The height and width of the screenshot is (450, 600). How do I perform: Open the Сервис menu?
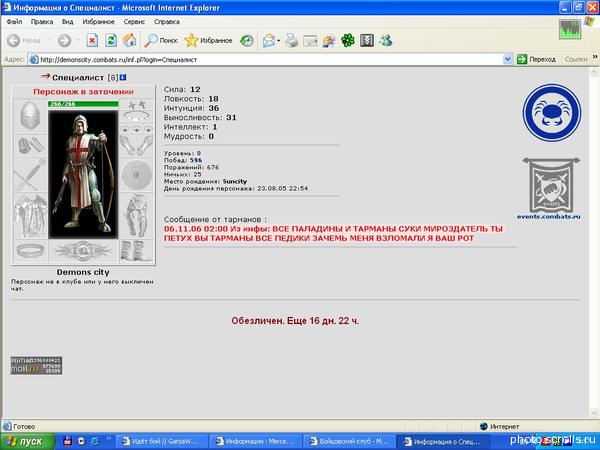pyautogui.click(x=134, y=22)
